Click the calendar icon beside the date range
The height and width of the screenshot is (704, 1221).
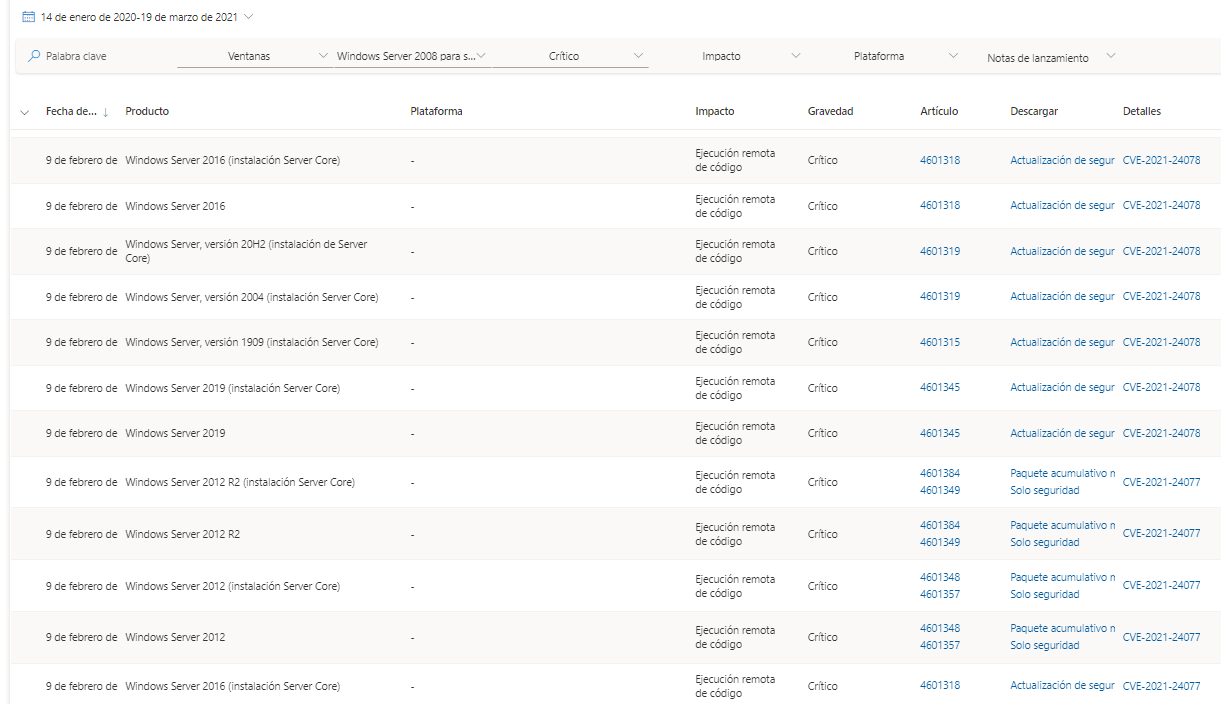(x=28, y=17)
